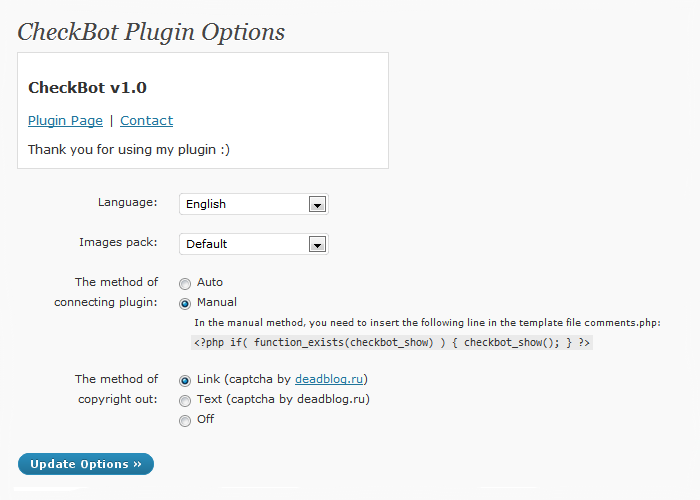Choose the Link copyright radio button
The width and height of the screenshot is (700, 500).
(x=185, y=380)
